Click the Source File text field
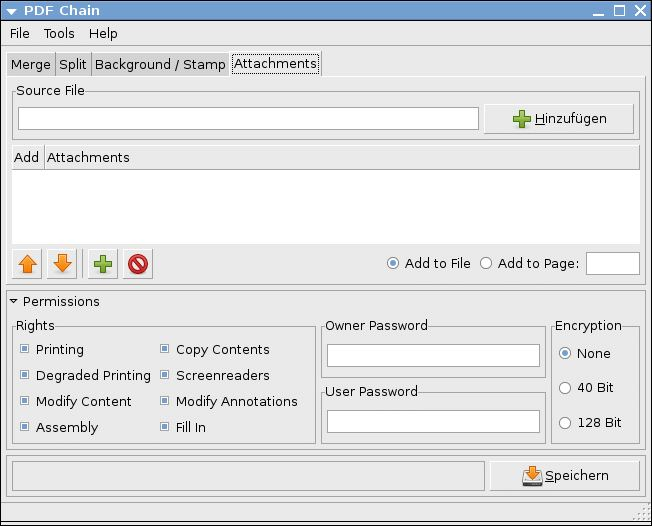 pyautogui.click(x=248, y=119)
